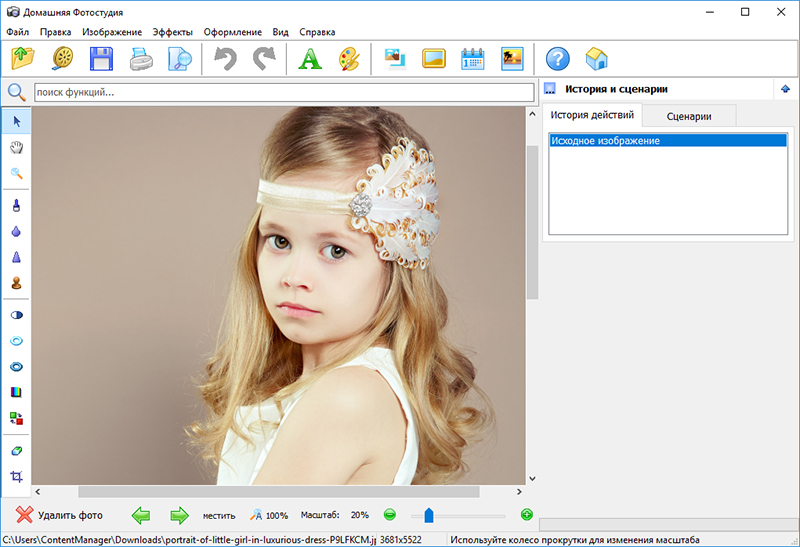The image size is (800, 547).
Task: Select the arrow pointer tool
Action: (16, 121)
